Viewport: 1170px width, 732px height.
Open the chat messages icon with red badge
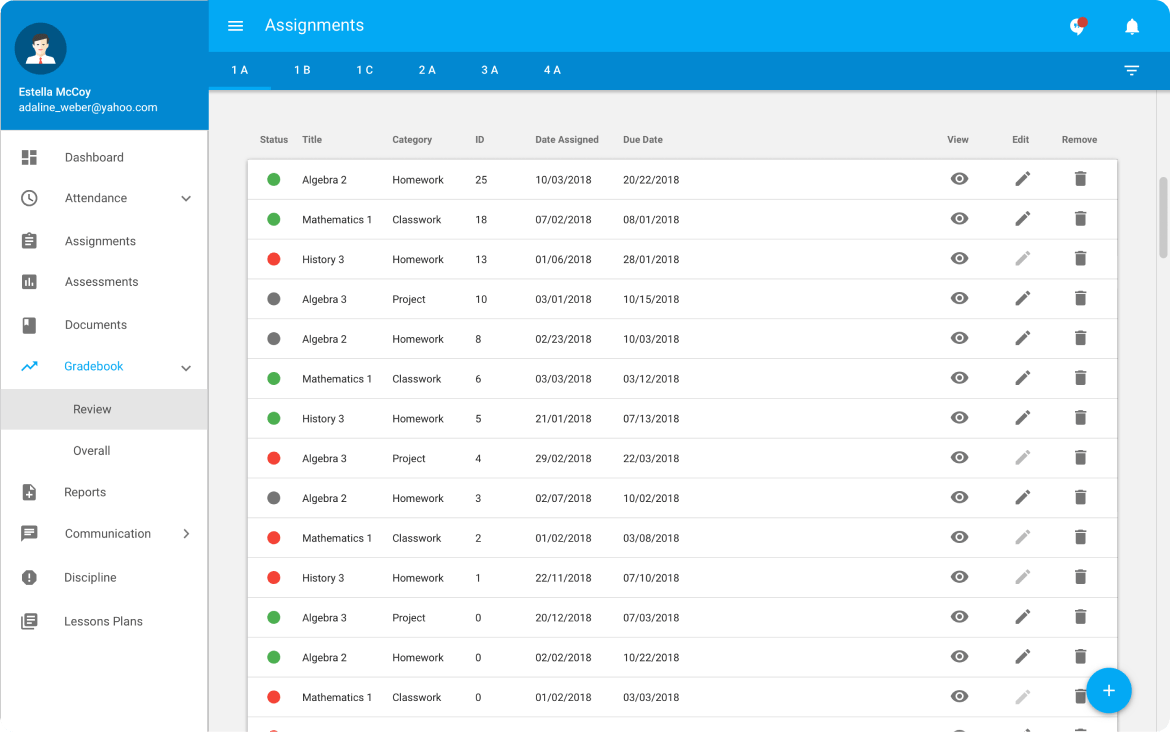coord(1077,27)
